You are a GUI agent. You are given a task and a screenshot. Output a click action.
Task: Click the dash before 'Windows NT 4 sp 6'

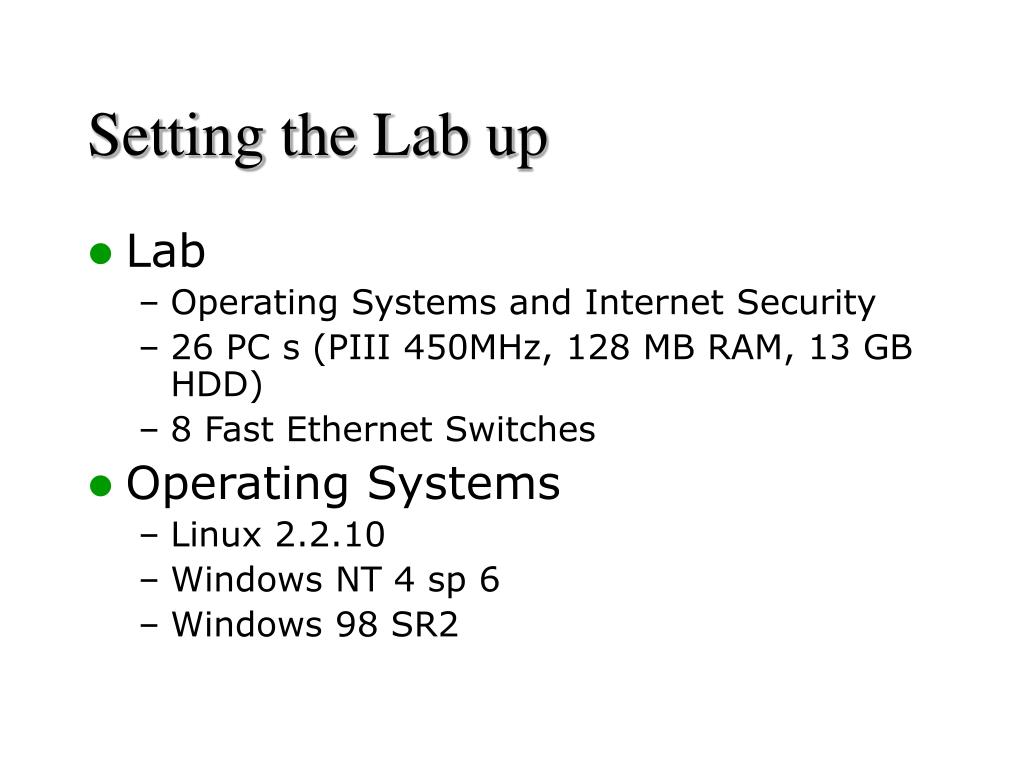[149, 581]
